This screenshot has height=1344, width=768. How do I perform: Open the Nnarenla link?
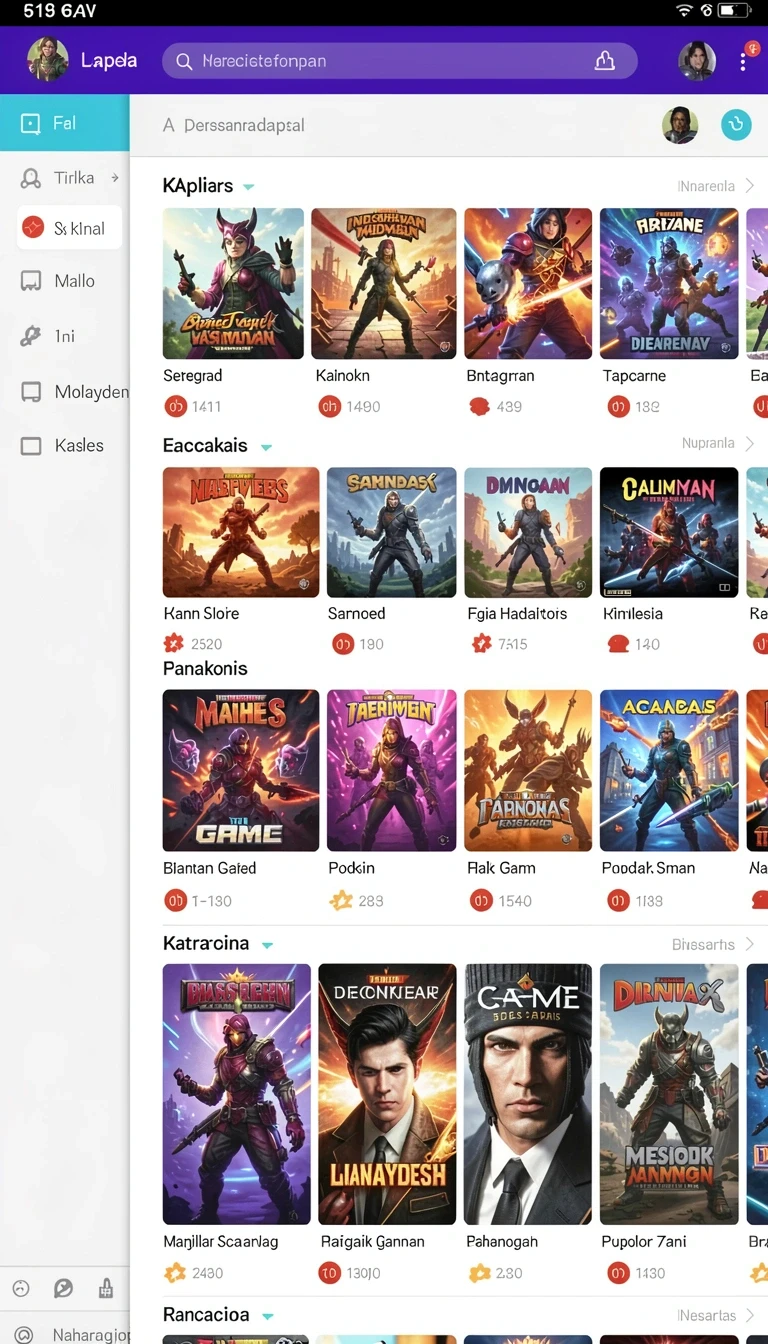[706, 186]
